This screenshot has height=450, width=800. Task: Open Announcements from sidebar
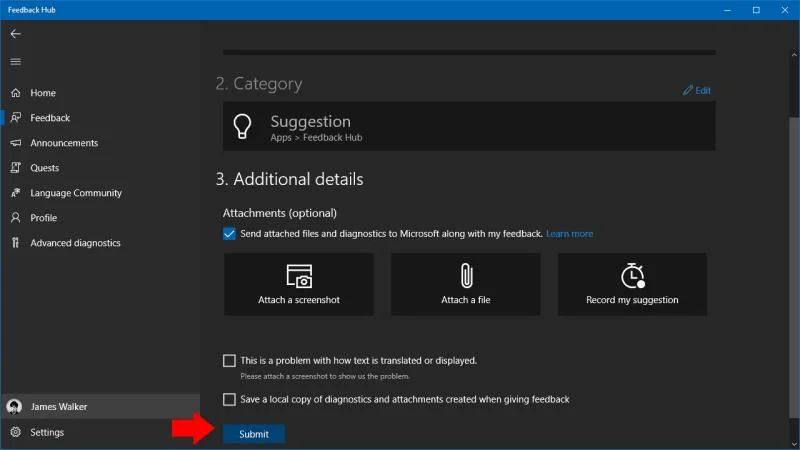(x=64, y=143)
